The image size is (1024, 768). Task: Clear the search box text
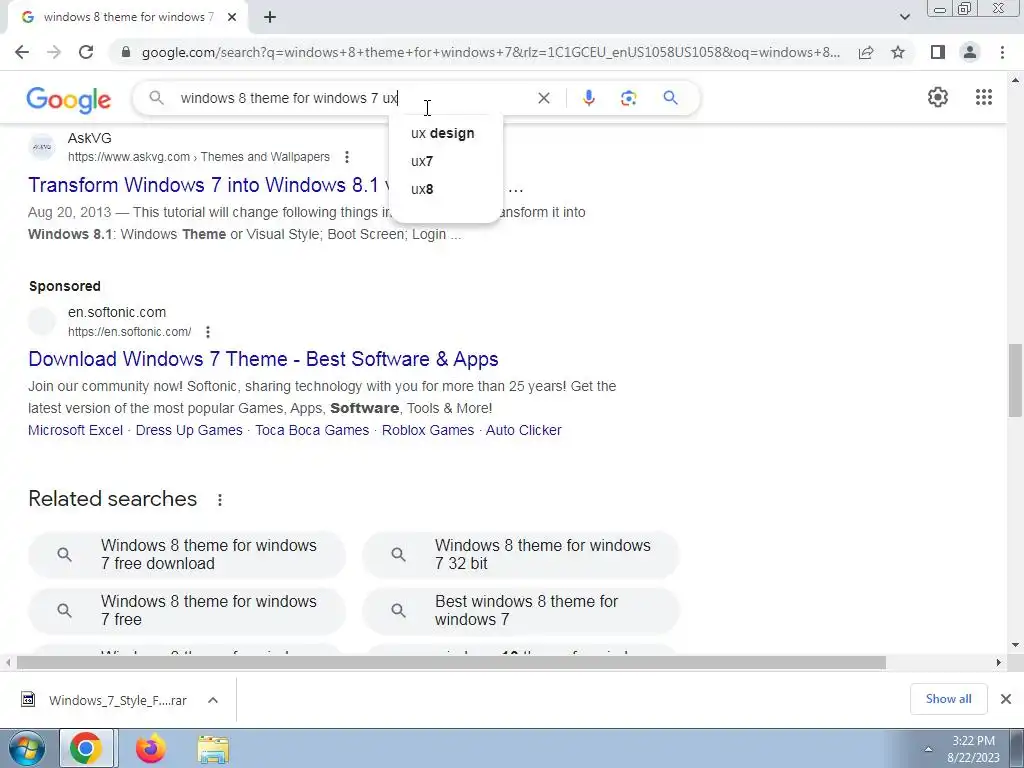coord(543,98)
